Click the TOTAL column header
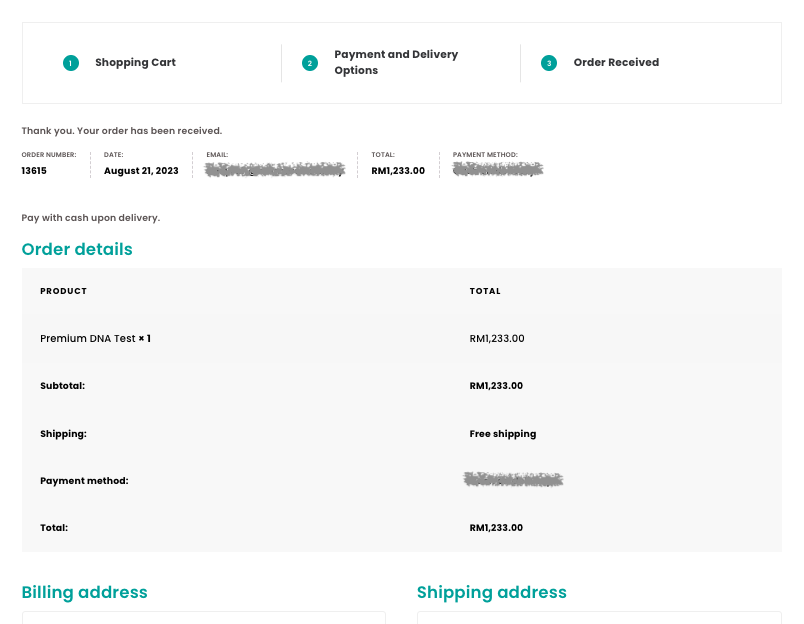The image size is (804, 624). point(485,291)
